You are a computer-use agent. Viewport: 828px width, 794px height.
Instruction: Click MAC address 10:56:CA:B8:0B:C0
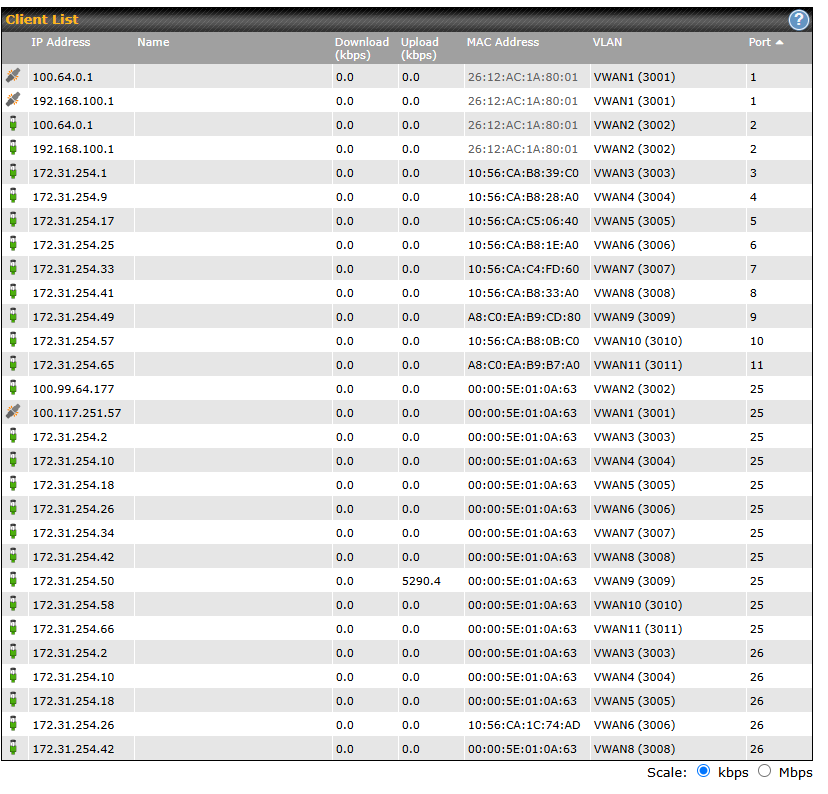tap(523, 341)
